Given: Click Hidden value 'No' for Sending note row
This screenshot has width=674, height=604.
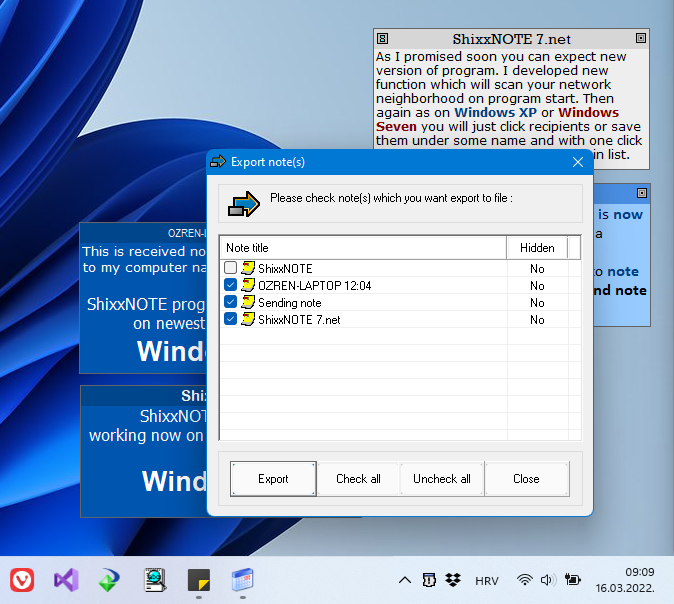Looking at the screenshot, I should (x=537, y=303).
